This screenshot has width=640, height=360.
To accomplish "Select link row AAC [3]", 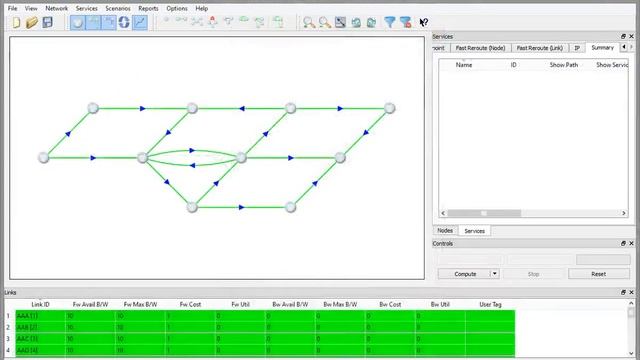I will [265, 339].
